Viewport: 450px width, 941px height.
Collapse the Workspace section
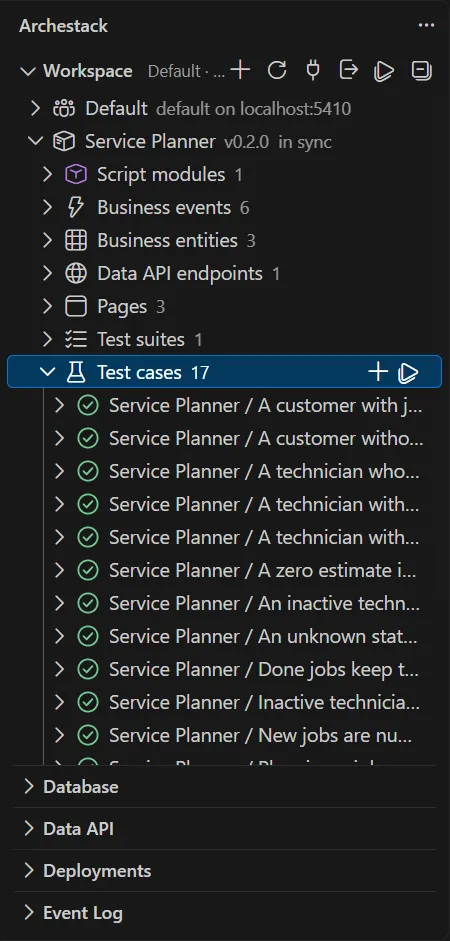tap(28, 71)
